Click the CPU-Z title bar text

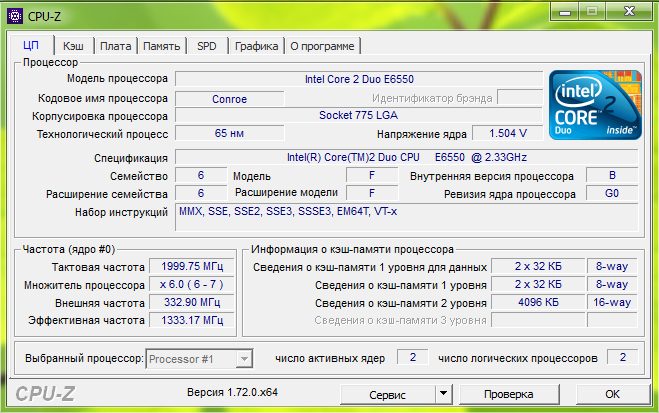tap(44, 16)
